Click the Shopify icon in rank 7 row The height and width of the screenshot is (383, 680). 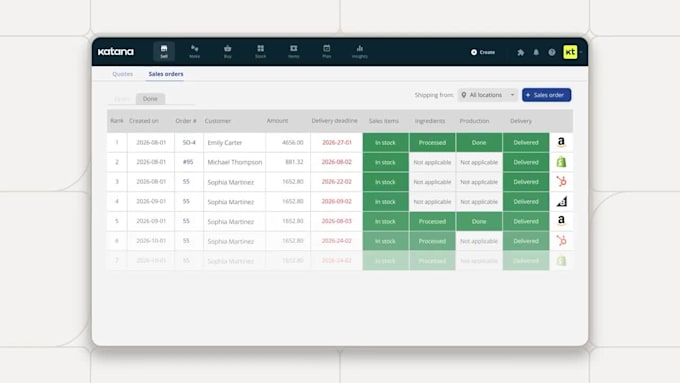click(561, 260)
